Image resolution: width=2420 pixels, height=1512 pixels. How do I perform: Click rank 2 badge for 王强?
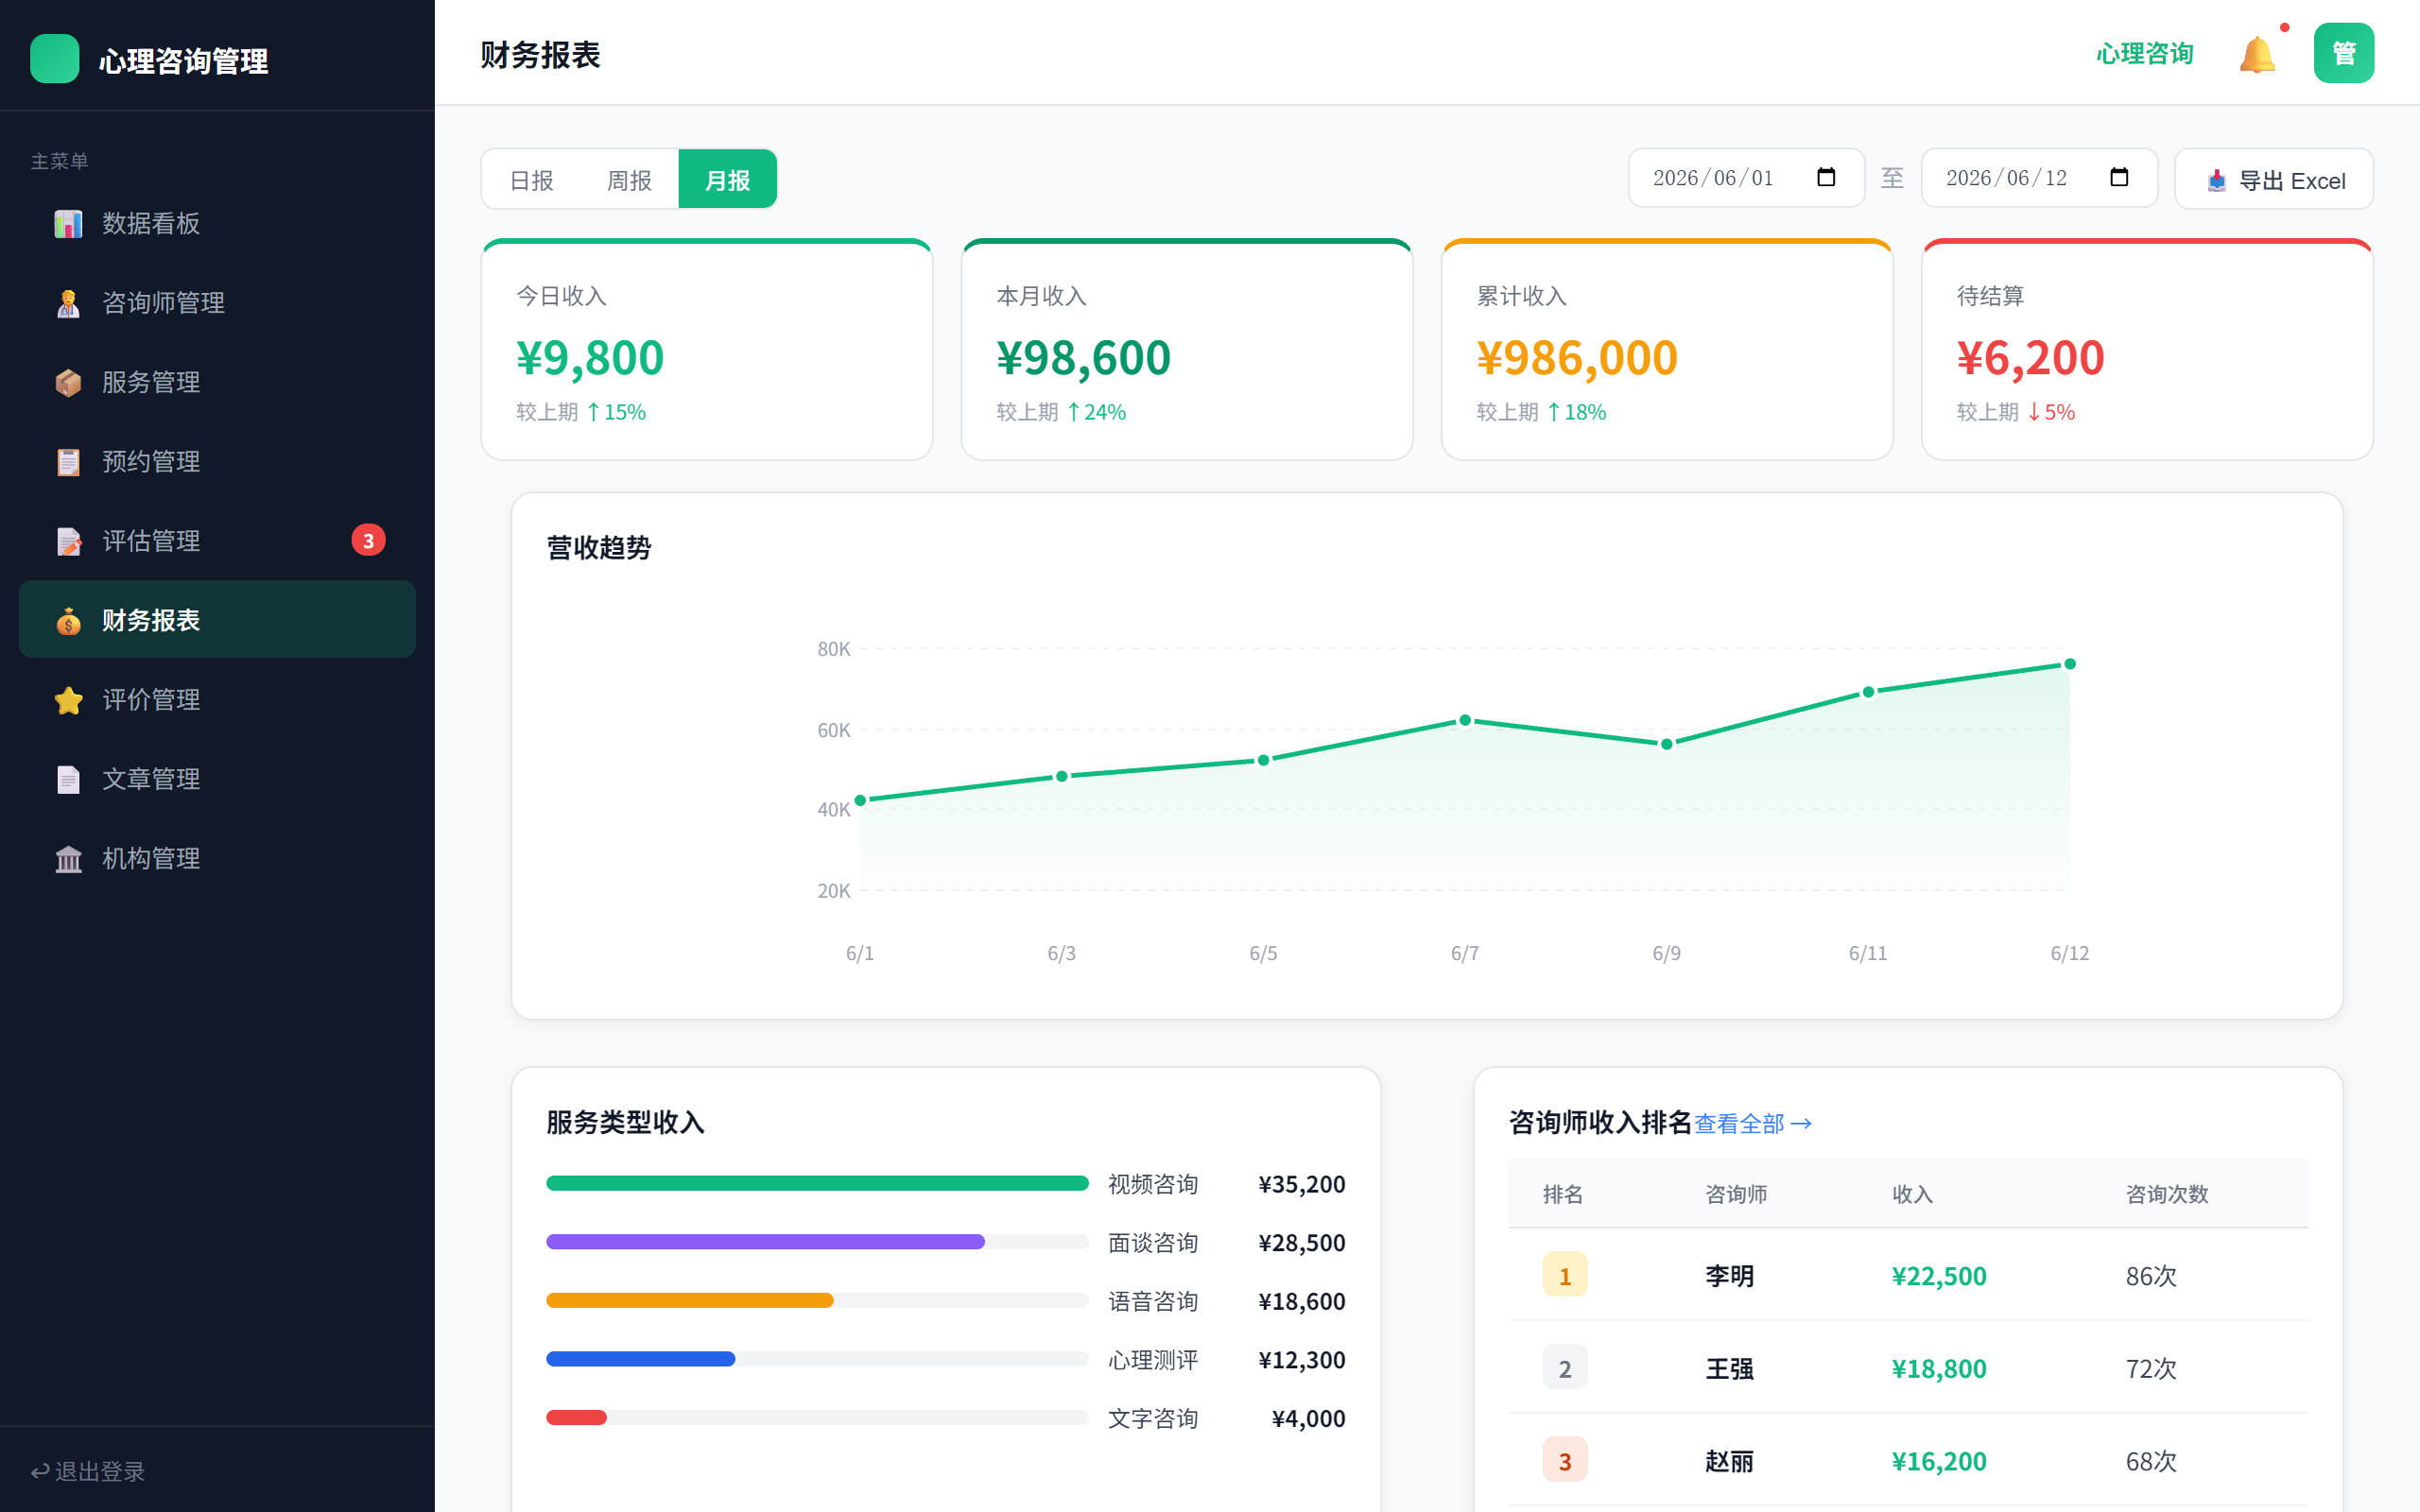click(1565, 1368)
